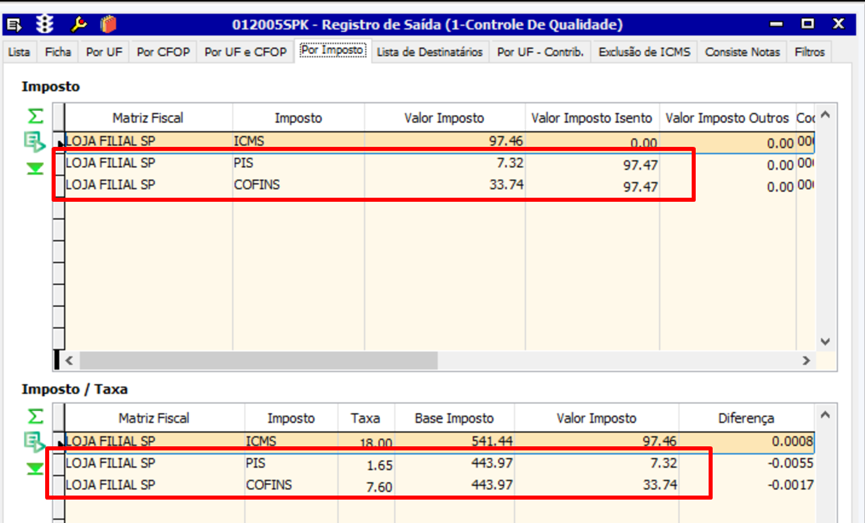Click the 33.74 value in upper COFINS row
This screenshot has width=865, height=523.
tap(506, 184)
